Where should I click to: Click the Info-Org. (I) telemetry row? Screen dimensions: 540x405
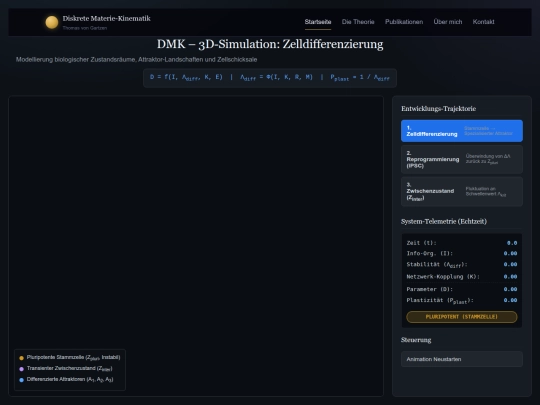coord(461,253)
